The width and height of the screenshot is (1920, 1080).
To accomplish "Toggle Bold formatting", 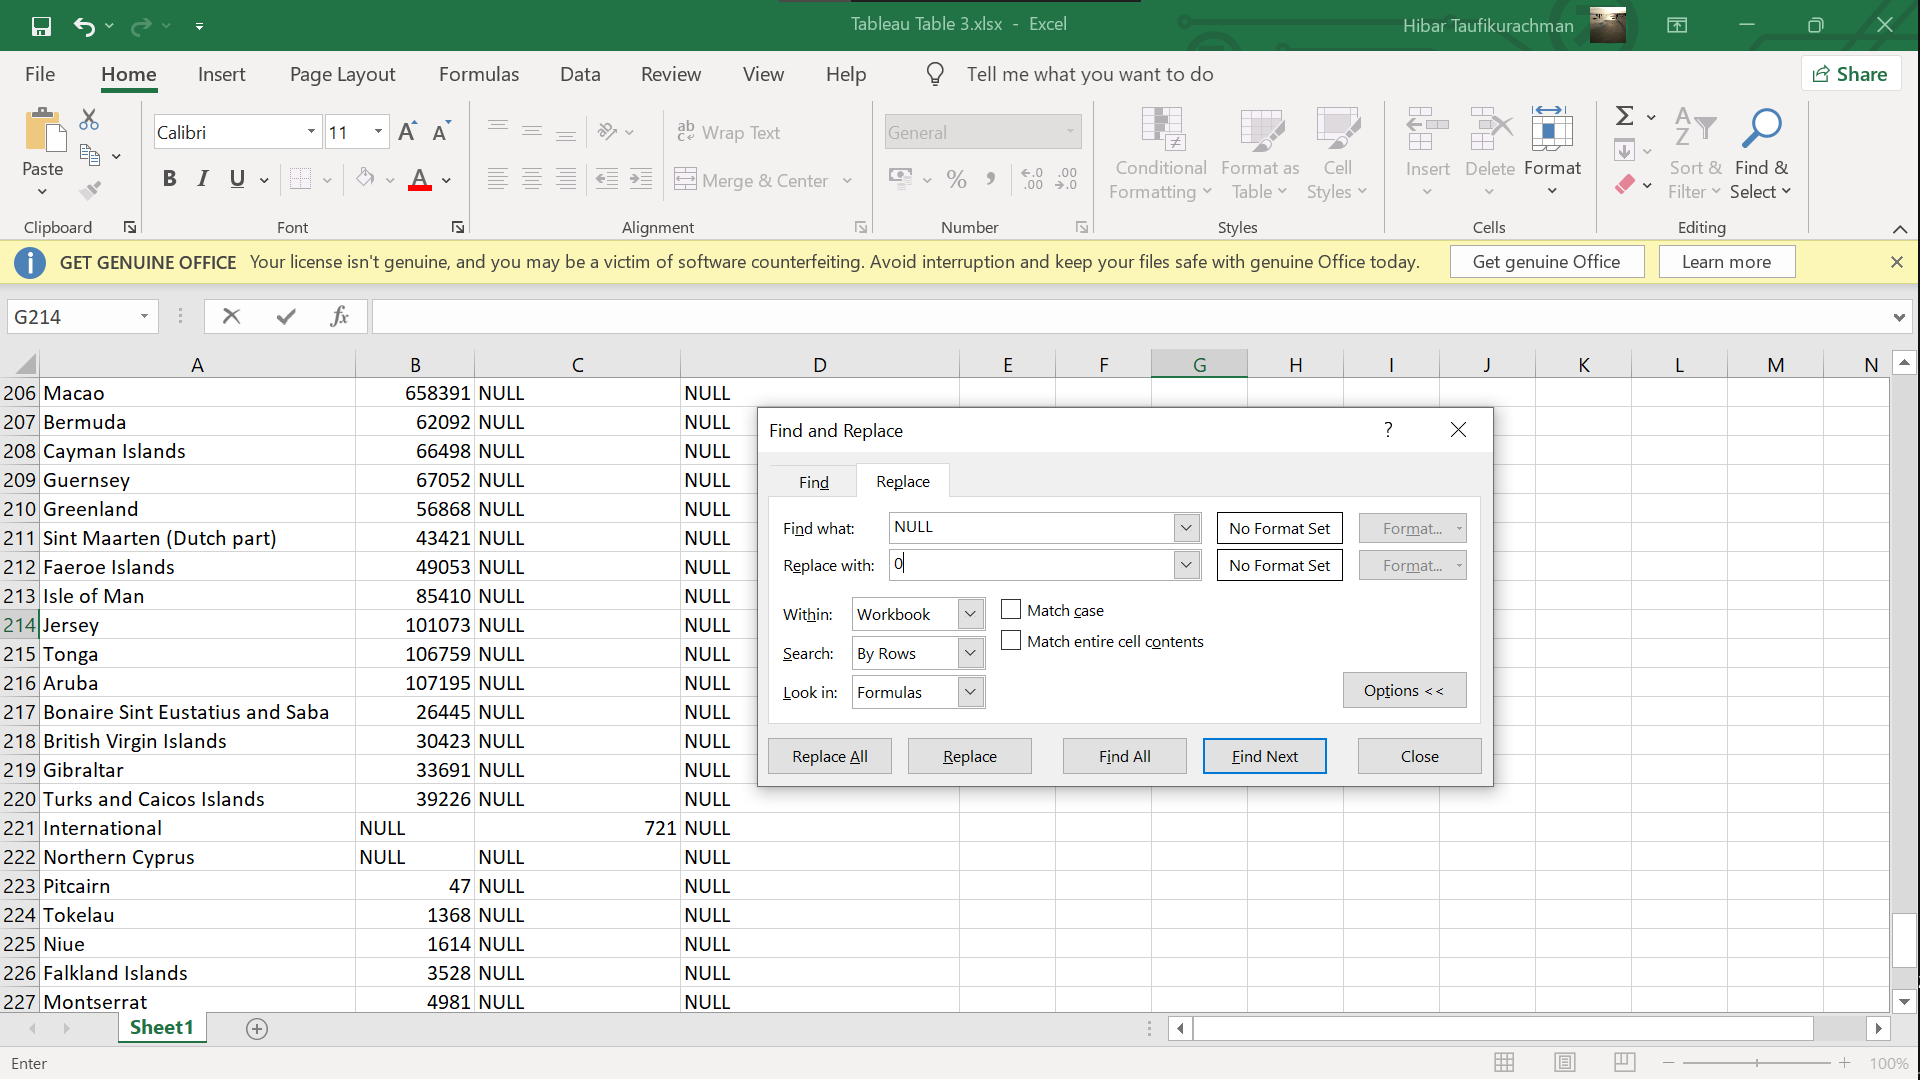I will tap(169, 179).
